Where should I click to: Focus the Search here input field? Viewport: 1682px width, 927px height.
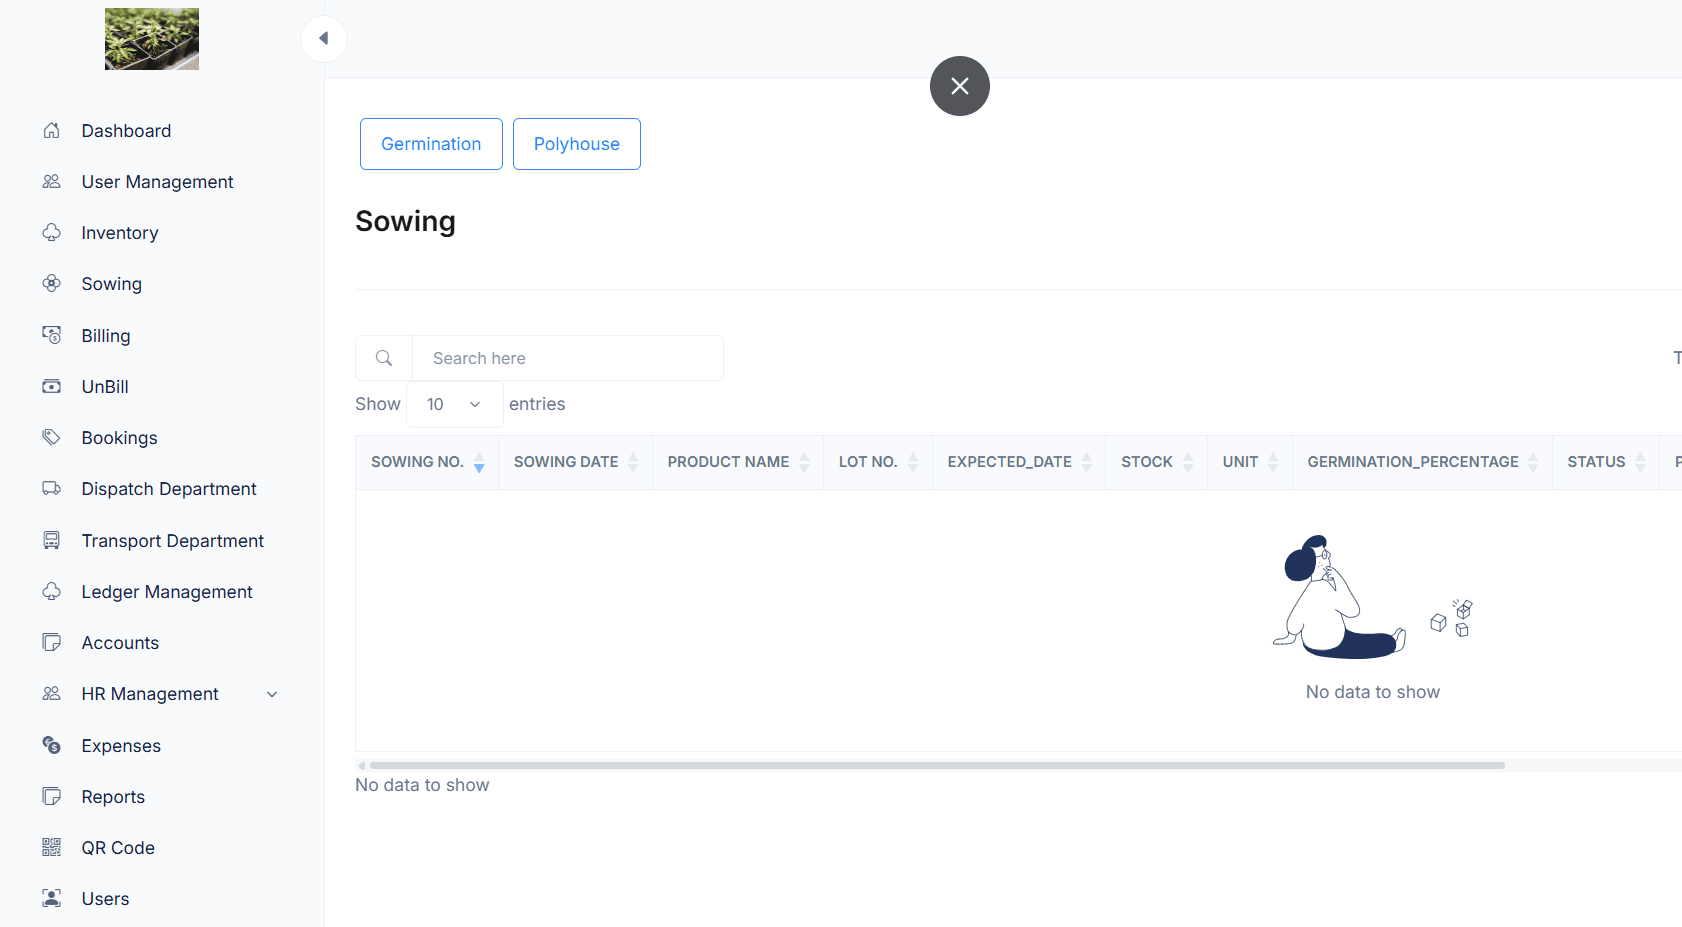567,358
